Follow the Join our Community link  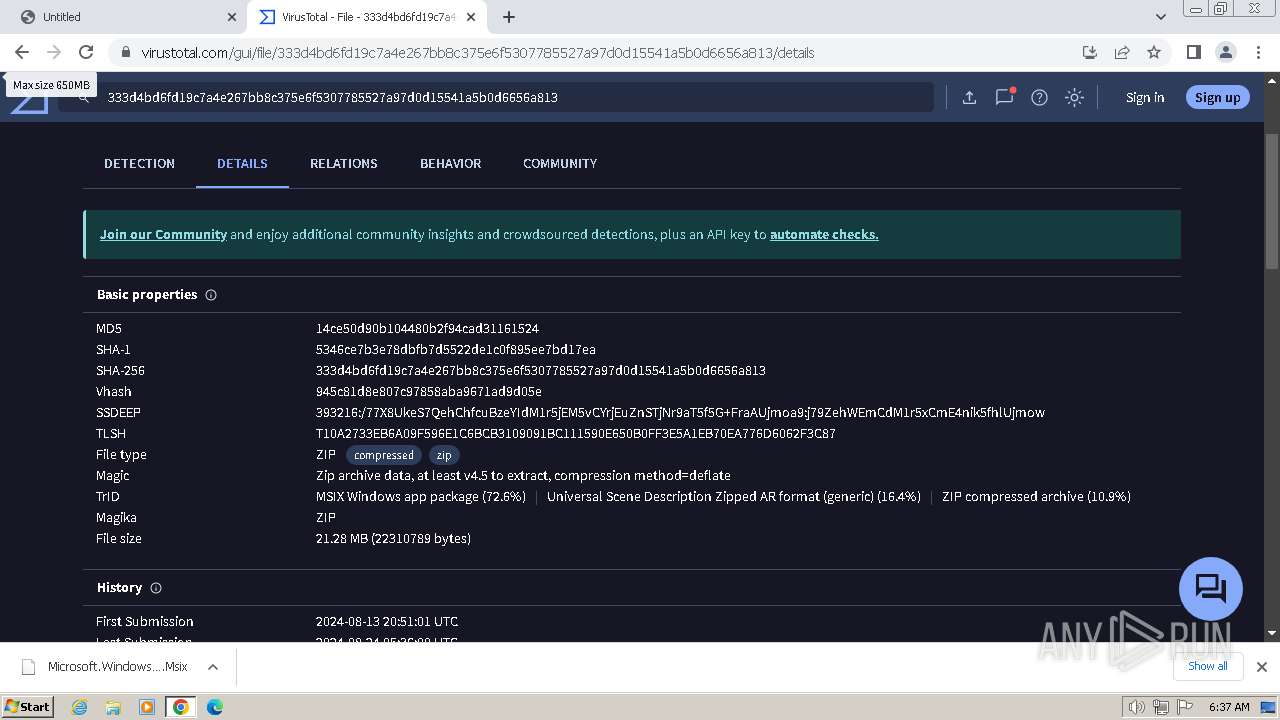[163, 234]
